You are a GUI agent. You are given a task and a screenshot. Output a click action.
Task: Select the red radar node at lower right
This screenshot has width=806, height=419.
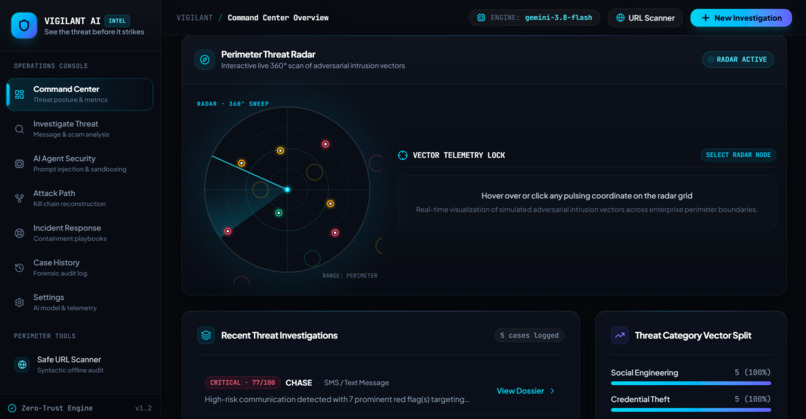coord(335,233)
